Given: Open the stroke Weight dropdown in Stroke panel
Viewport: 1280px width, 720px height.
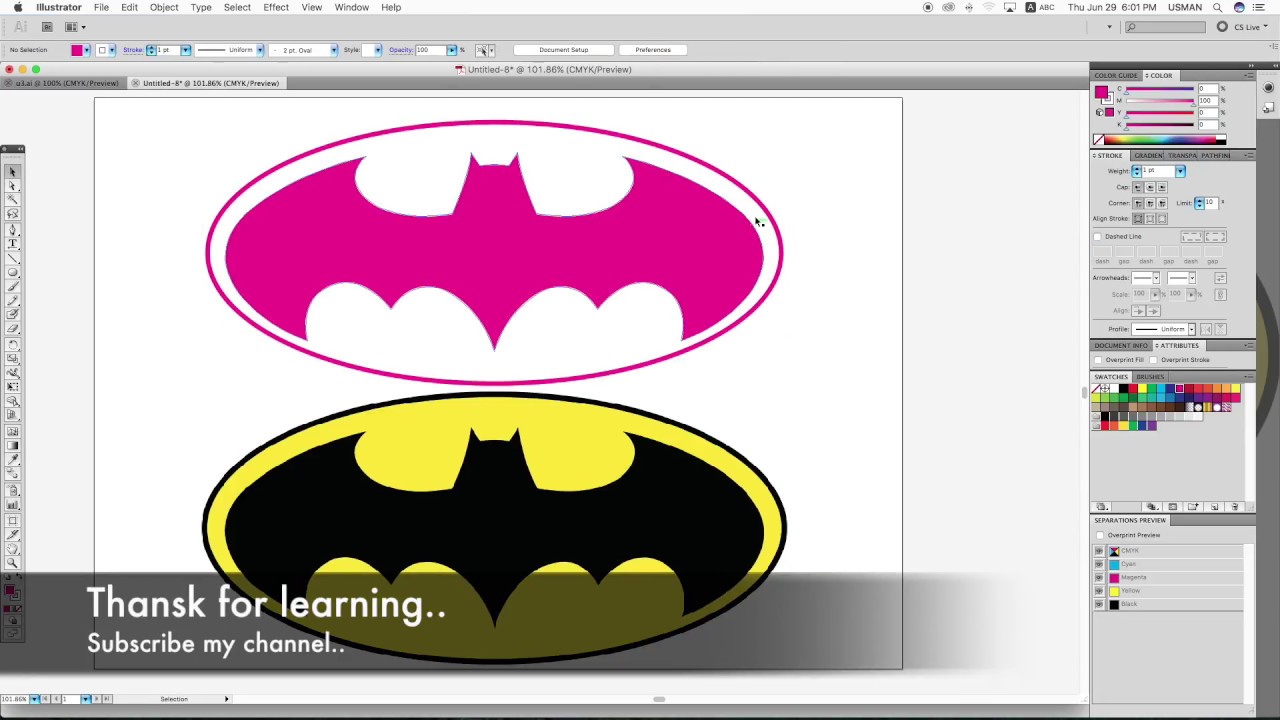Looking at the screenshot, I should click(x=1180, y=172).
